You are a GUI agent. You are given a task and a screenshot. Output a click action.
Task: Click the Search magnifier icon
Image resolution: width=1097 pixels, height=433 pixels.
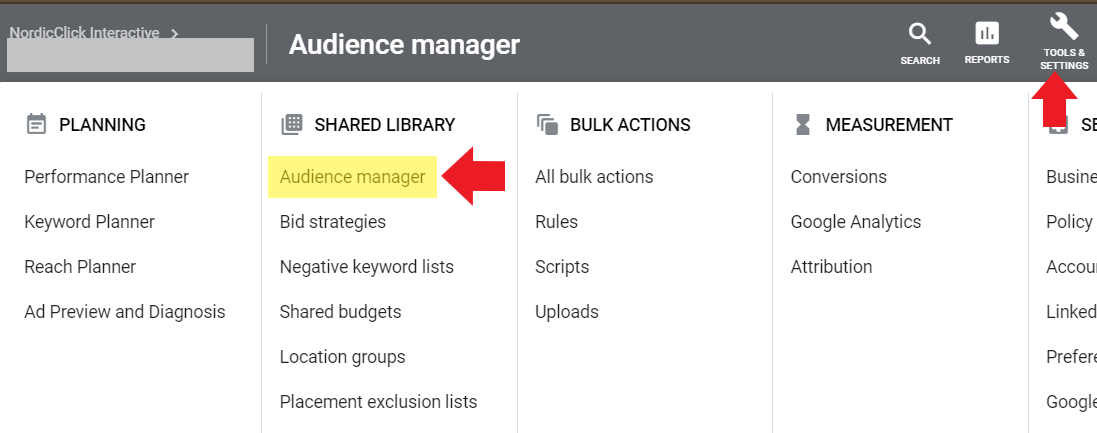click(919, 35)
